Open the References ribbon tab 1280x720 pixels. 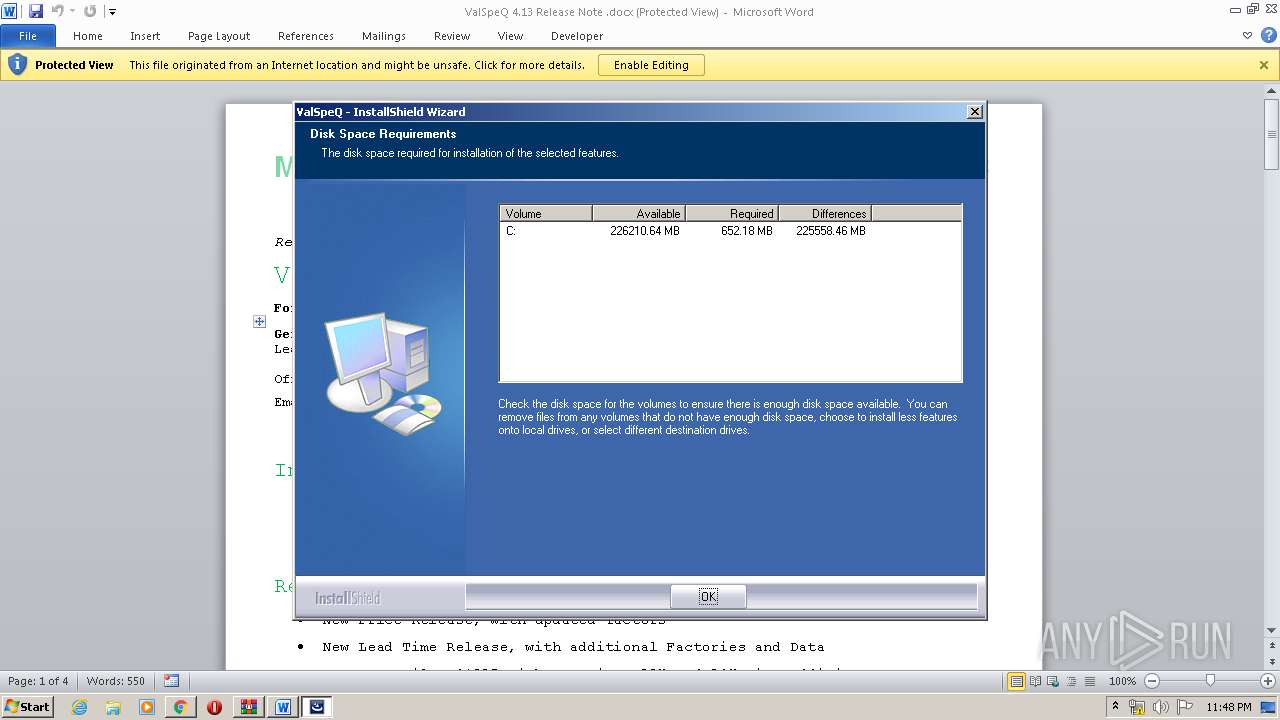306,36
